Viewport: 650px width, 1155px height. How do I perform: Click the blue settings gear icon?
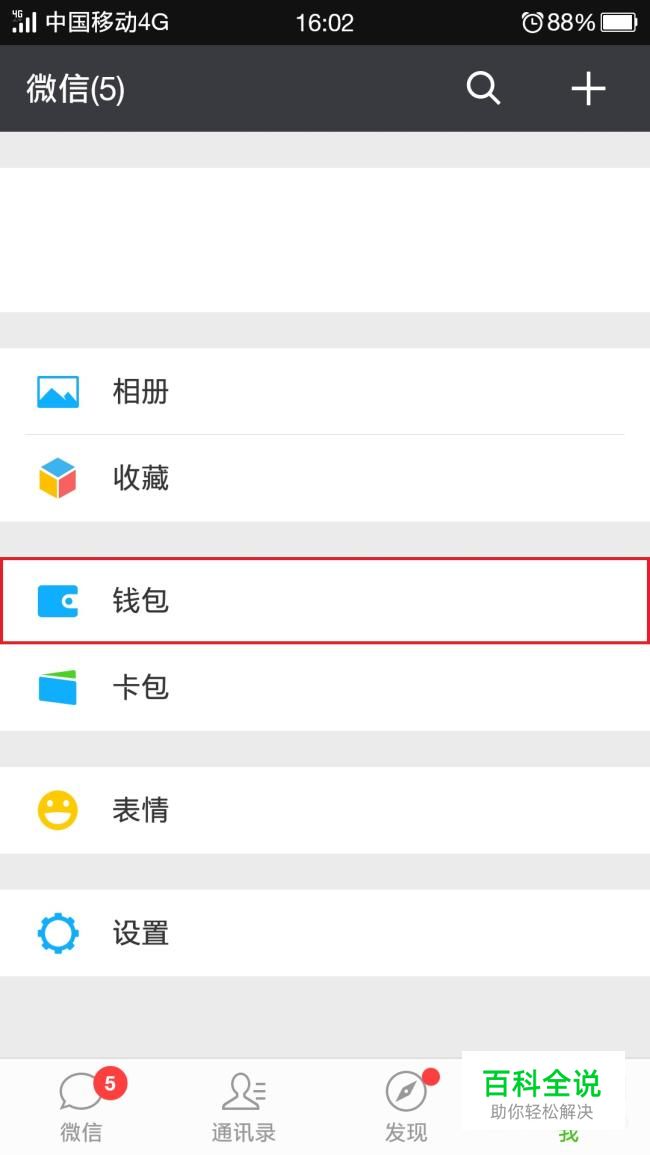pos(58,933)
